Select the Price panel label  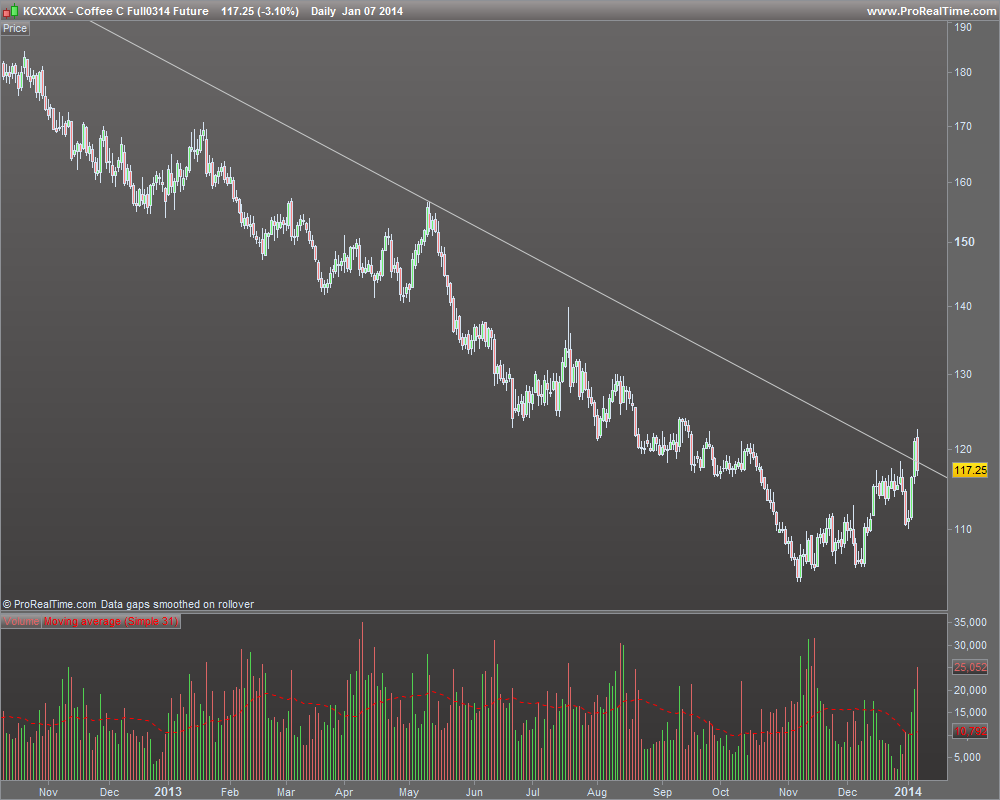pos(15,28)
